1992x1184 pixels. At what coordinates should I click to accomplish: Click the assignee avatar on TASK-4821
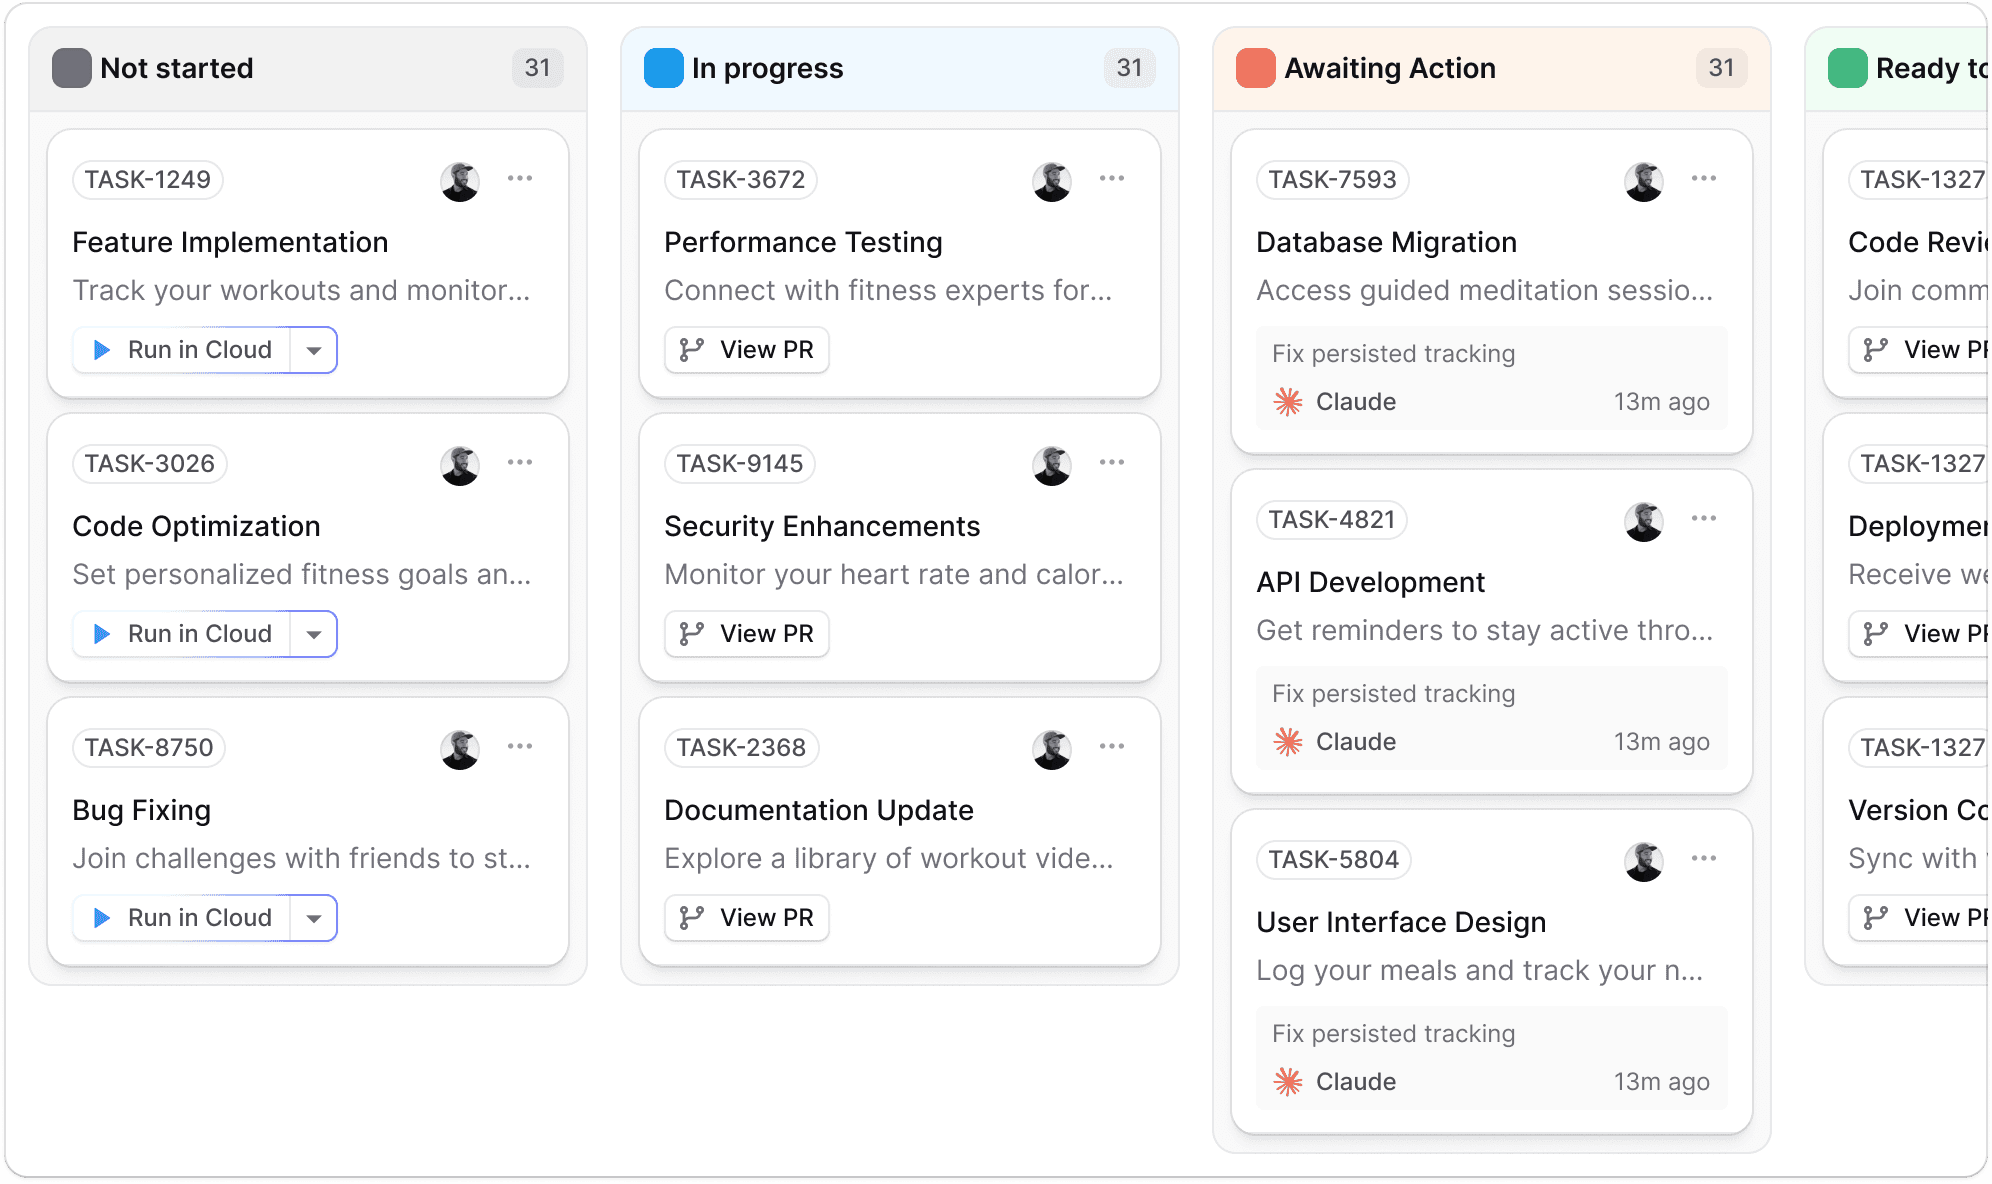[1643, 521]
